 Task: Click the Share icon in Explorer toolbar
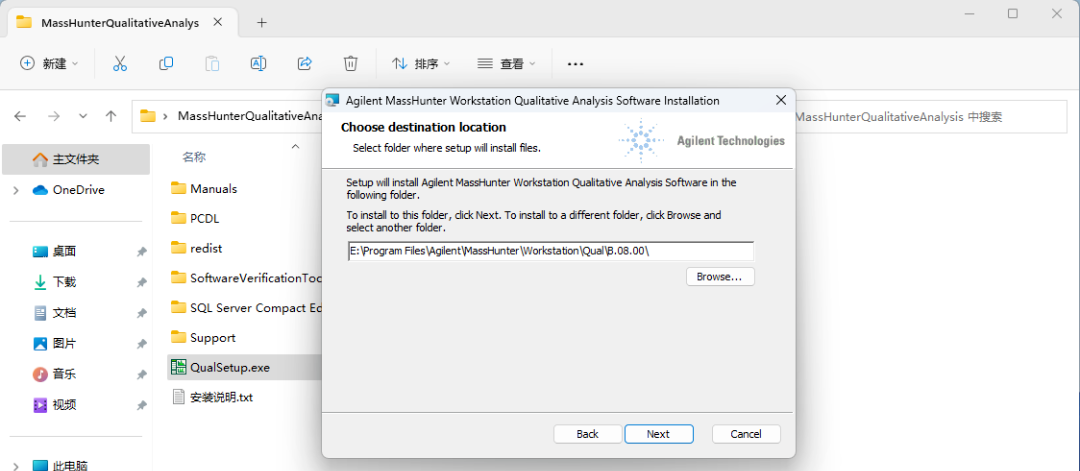[304, 63]
